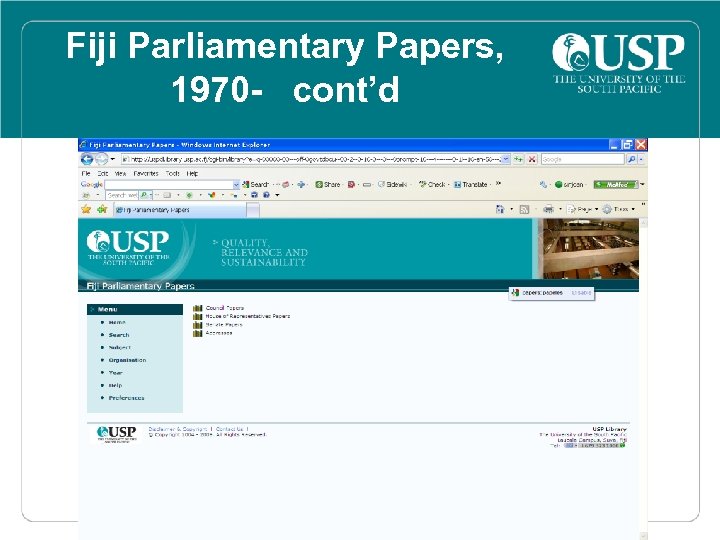The image size is (720, 540).
Task: Open the View menu
Action: [x=120, y=174]
